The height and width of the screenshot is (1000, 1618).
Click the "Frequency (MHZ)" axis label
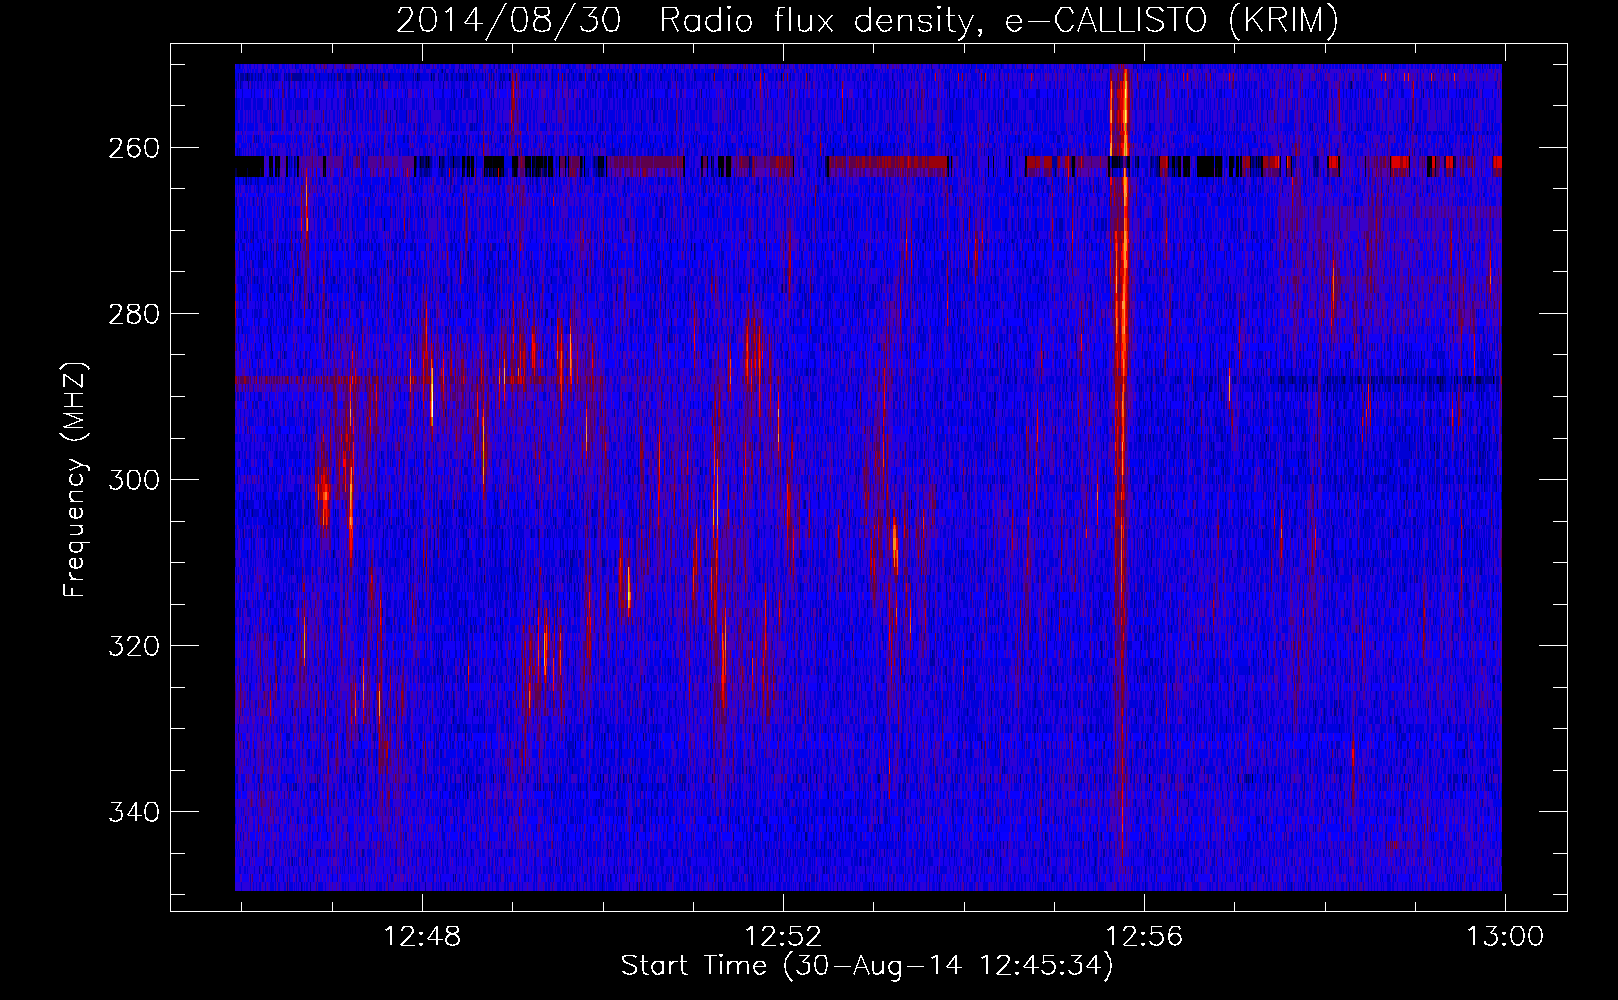75,480
